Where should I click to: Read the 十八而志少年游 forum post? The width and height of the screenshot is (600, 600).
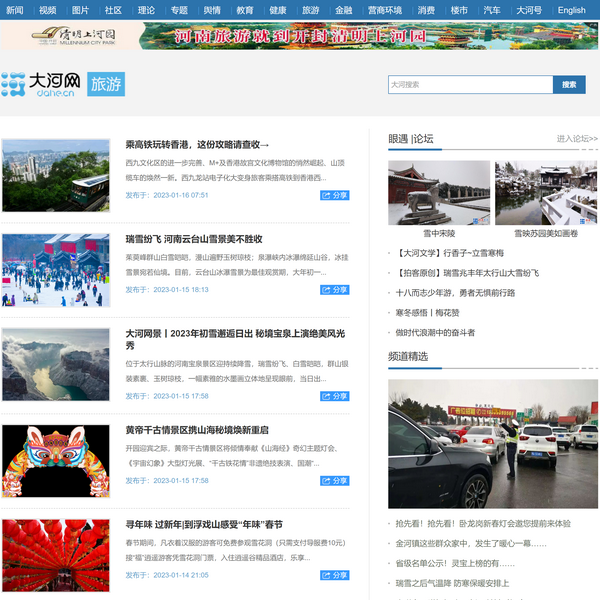441,293
